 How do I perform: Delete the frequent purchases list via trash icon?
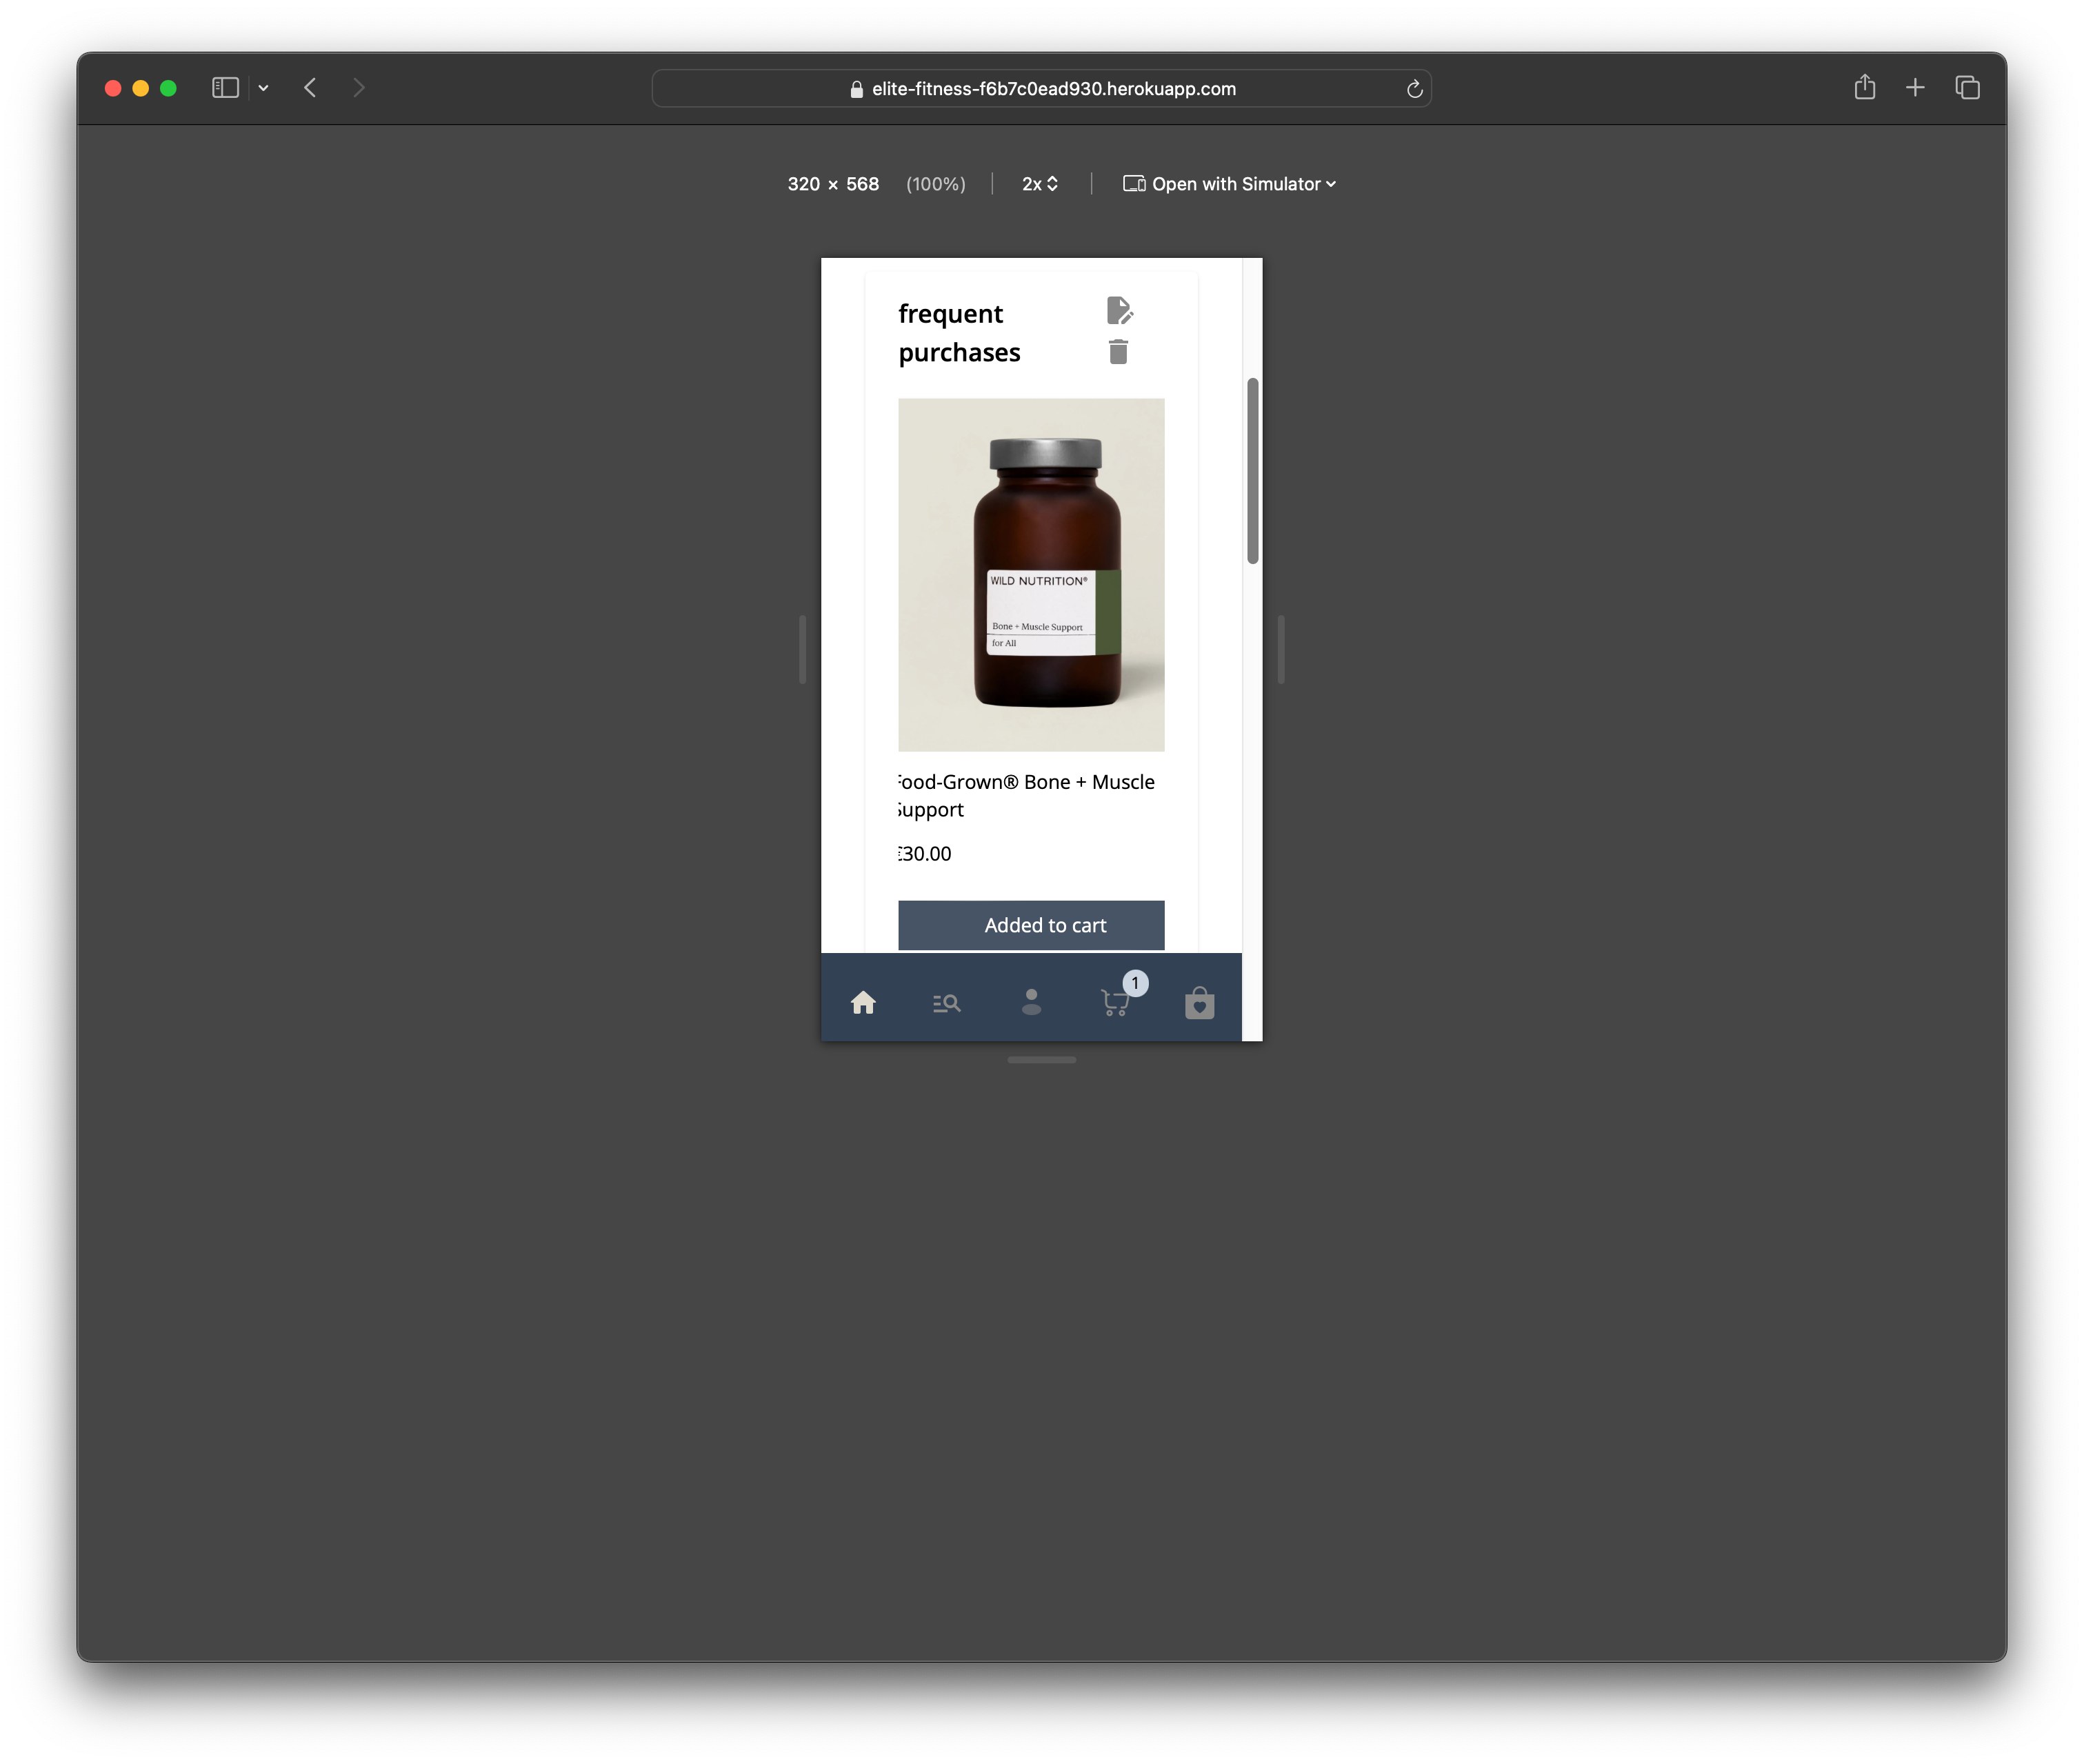pyautogui.click(x=1118, y=352)
